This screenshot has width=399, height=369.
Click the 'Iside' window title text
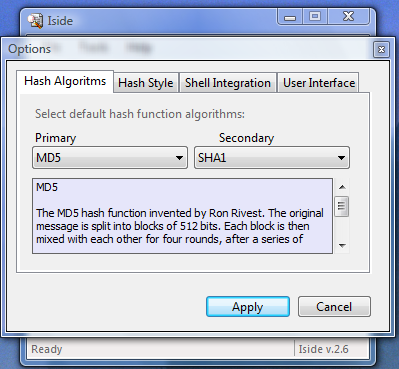coord(60,21)
